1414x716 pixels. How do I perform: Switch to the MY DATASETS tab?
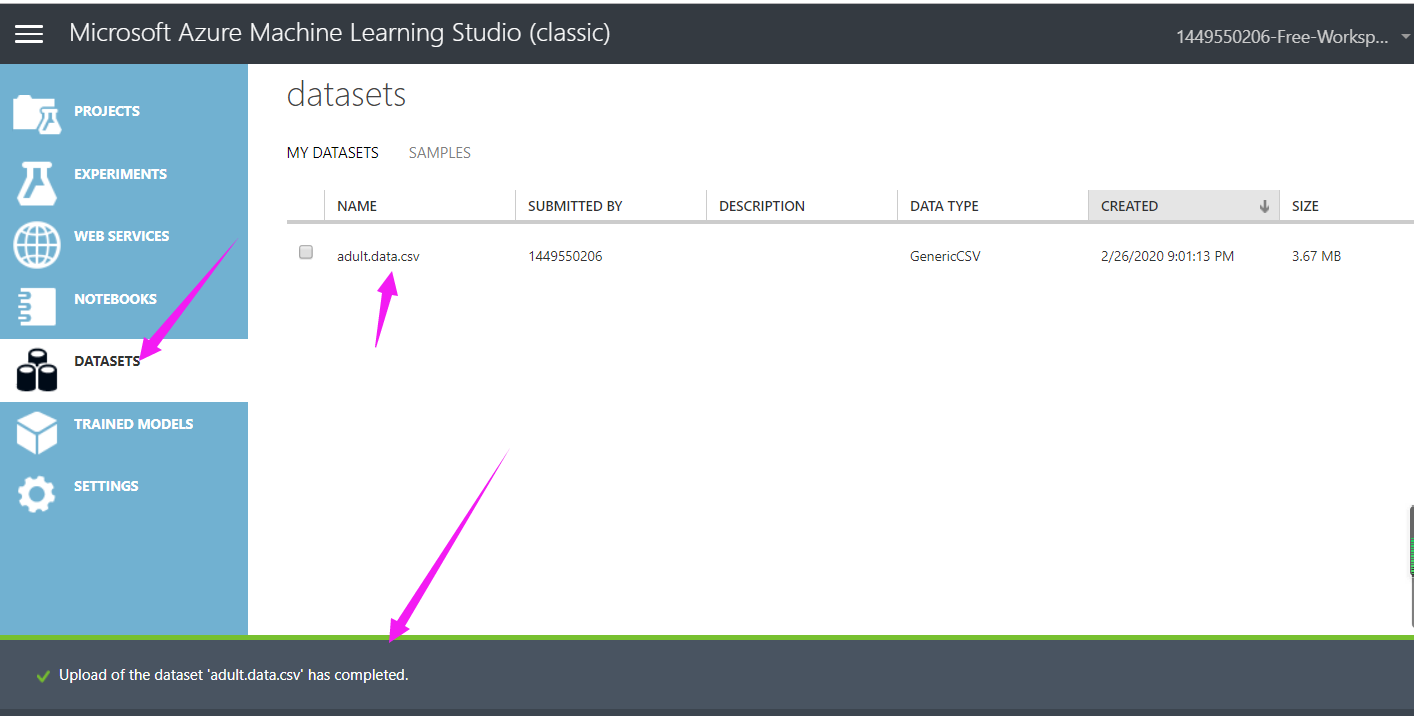[333, 153]
